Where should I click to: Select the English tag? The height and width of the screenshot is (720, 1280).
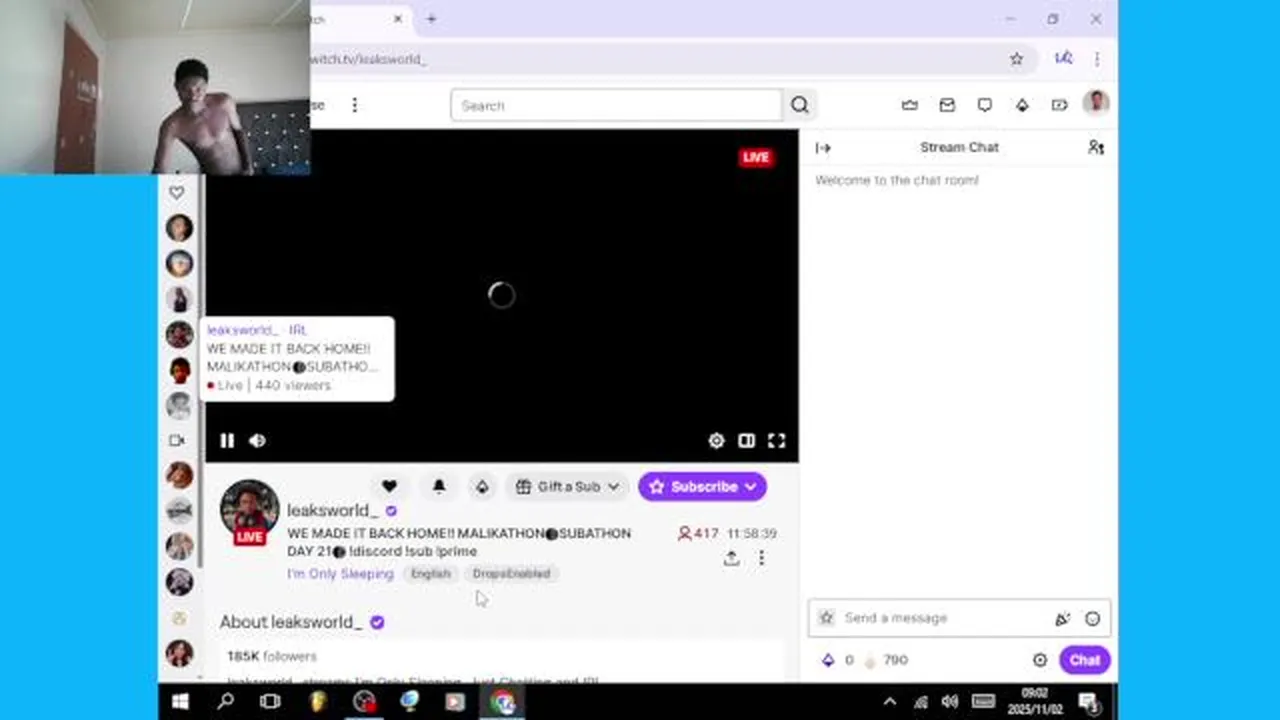tap(430, 573)
